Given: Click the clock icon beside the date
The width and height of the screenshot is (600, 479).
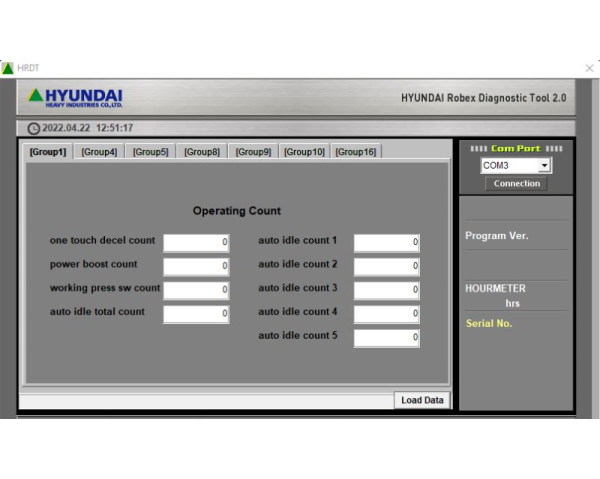Looking at the screenshot, I should 34,129.
